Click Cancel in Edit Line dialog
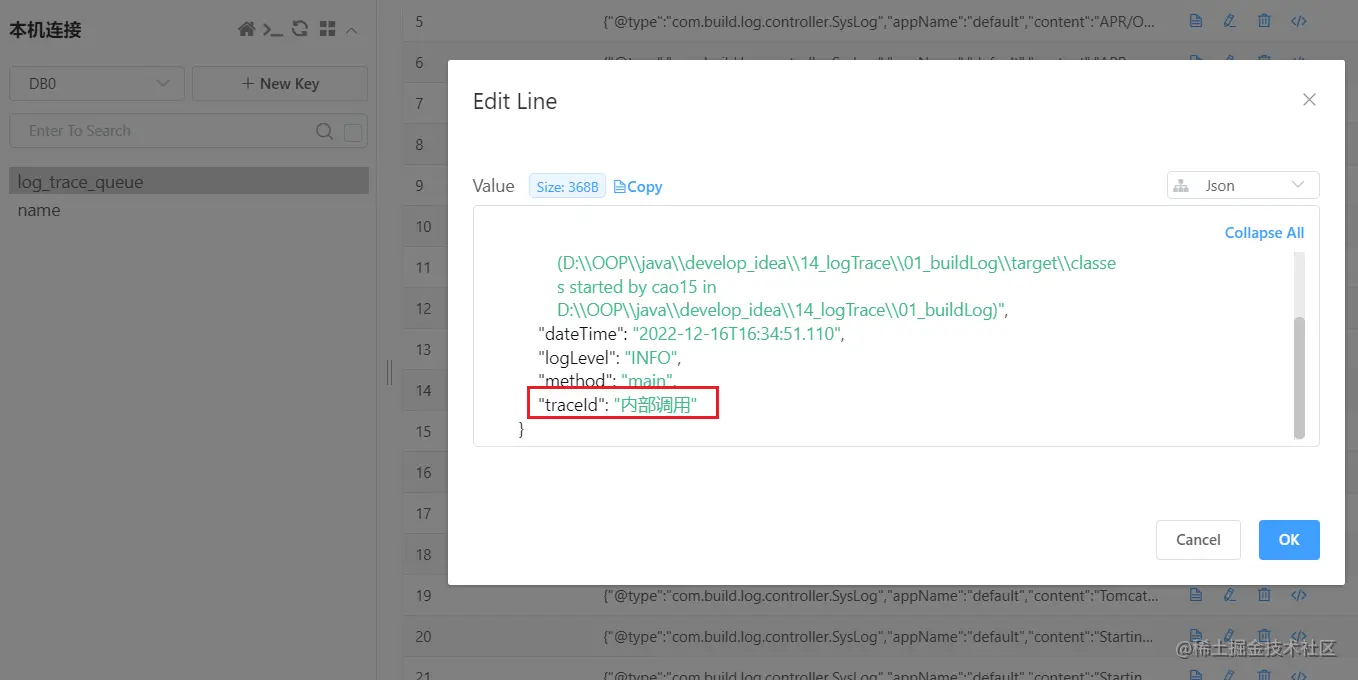1358x680 pixels. coord(1198,540)
